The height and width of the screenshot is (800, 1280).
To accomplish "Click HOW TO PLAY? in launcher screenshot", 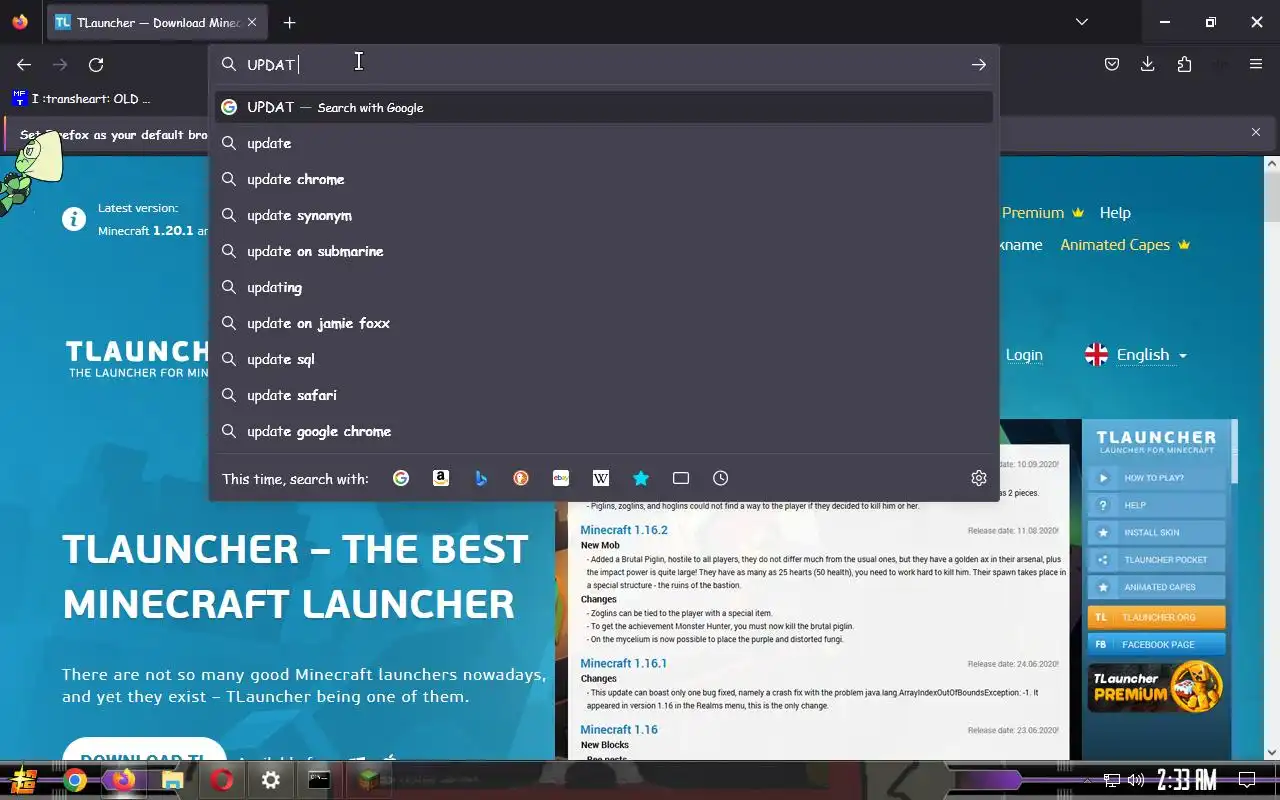I will point(1156,478).
